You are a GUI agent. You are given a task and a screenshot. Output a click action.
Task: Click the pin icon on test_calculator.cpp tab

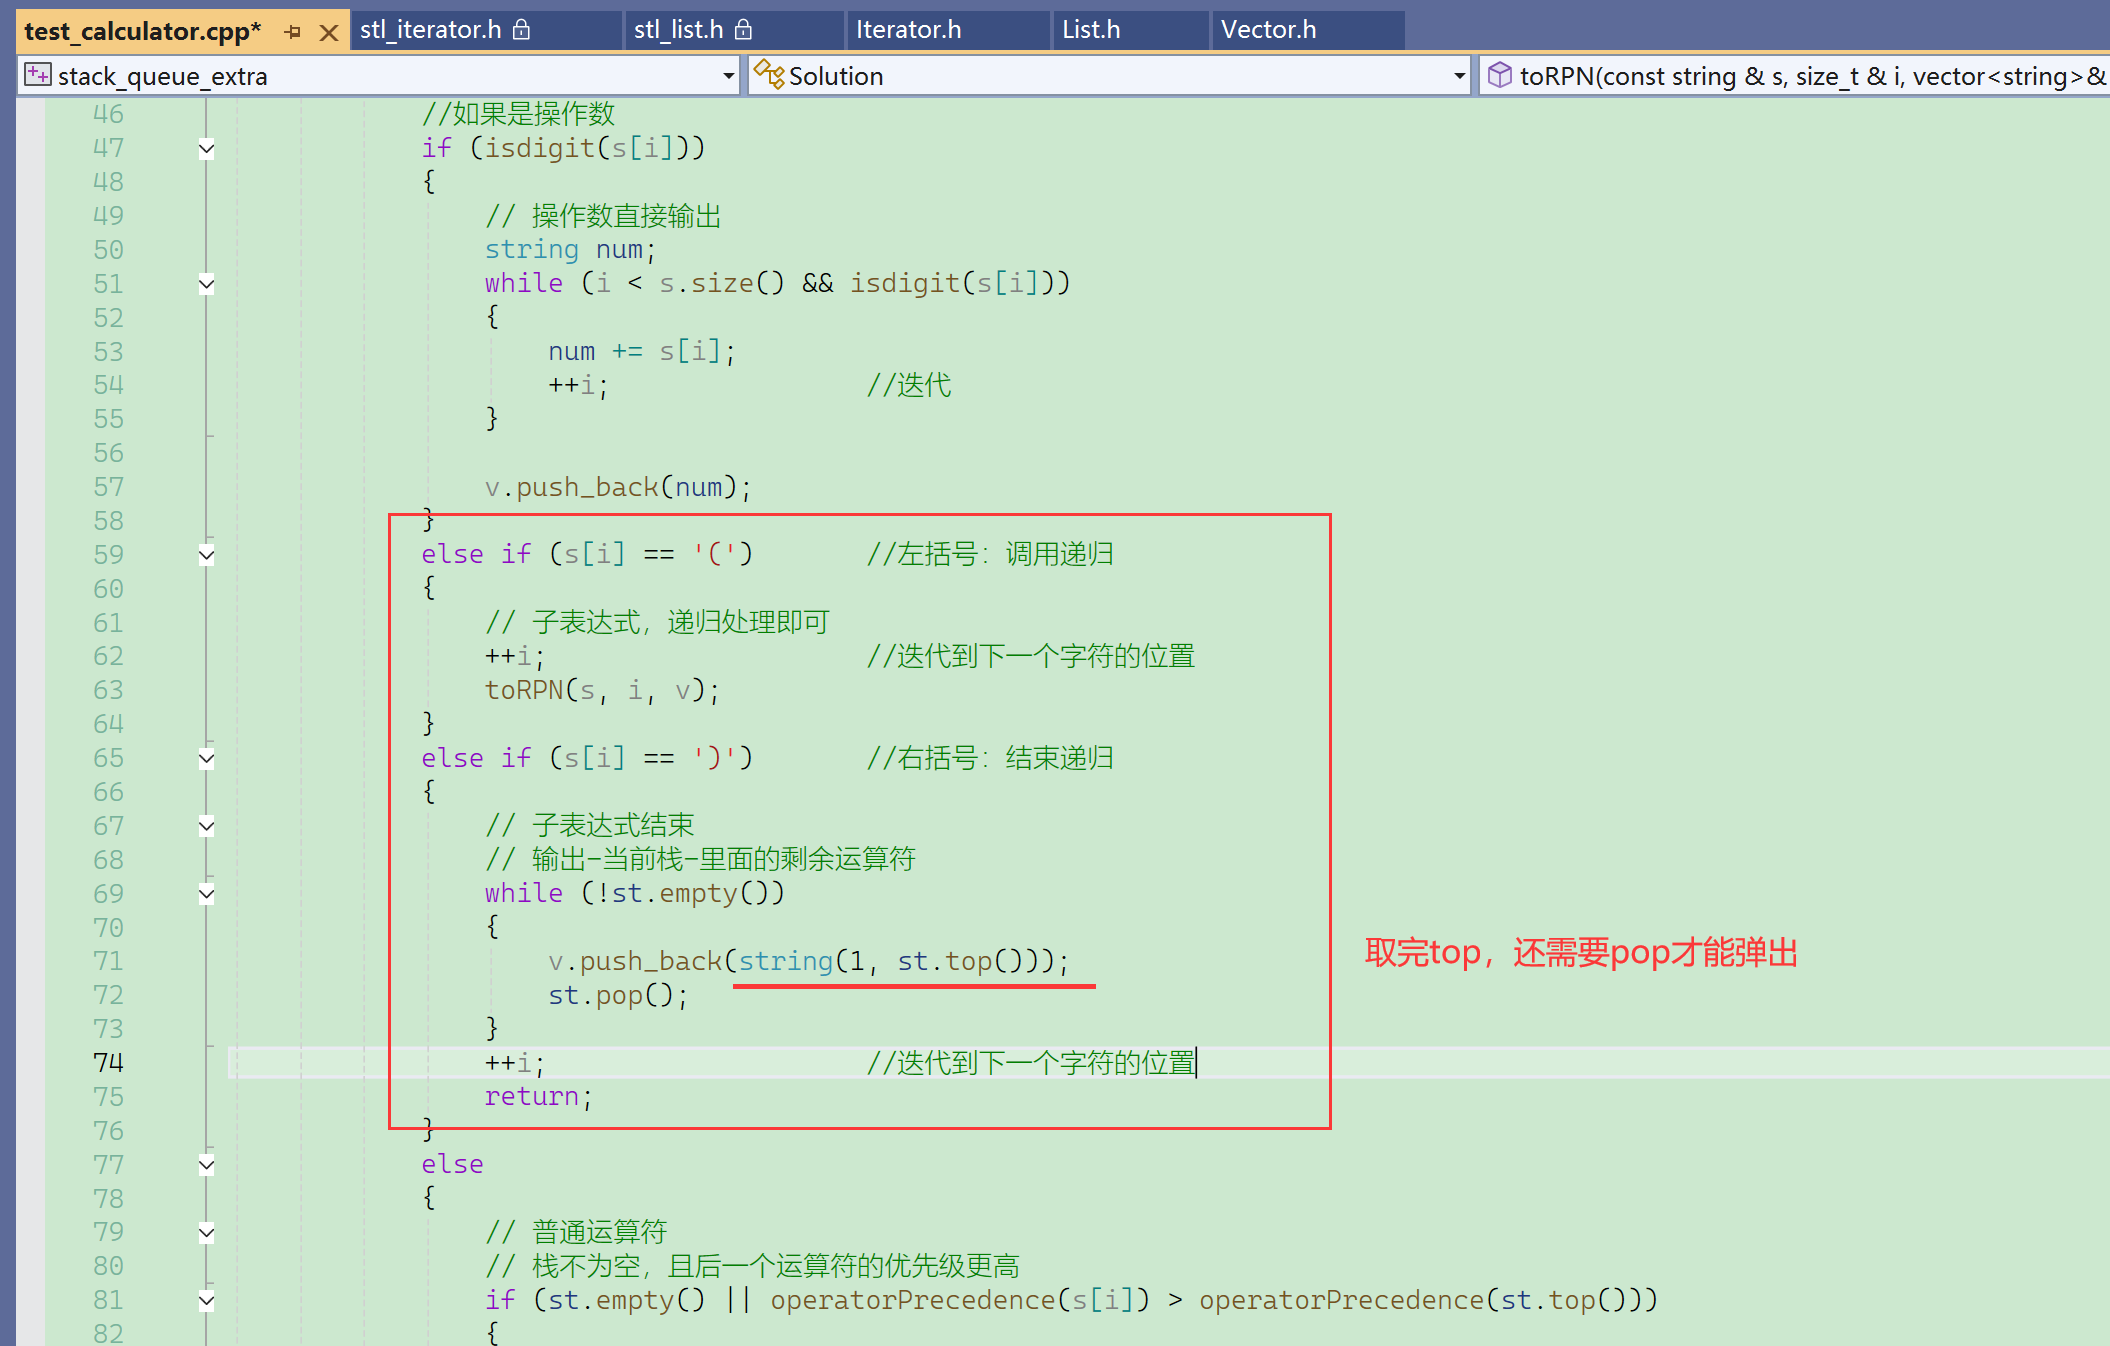tap(292, 32)
